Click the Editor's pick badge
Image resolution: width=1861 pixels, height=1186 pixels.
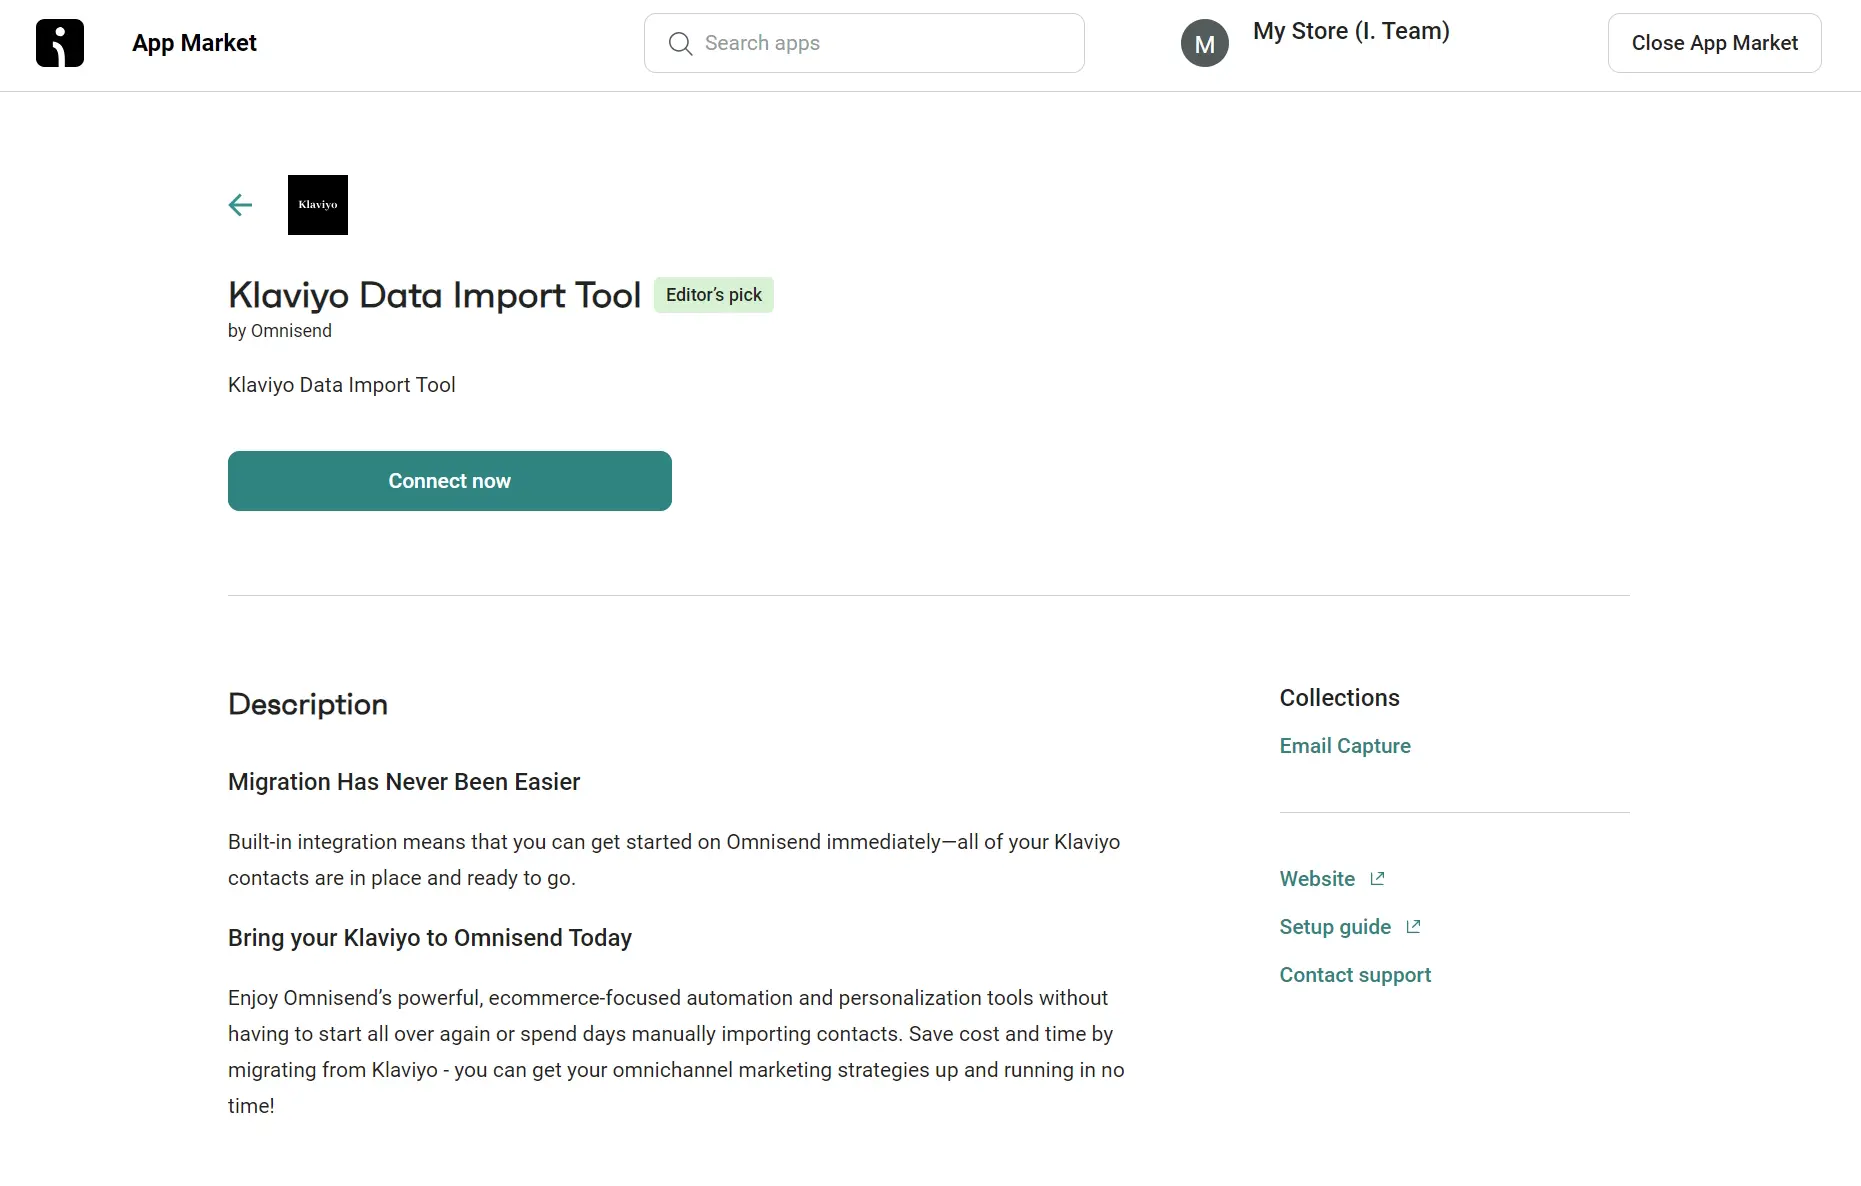(x=714, y=295)
